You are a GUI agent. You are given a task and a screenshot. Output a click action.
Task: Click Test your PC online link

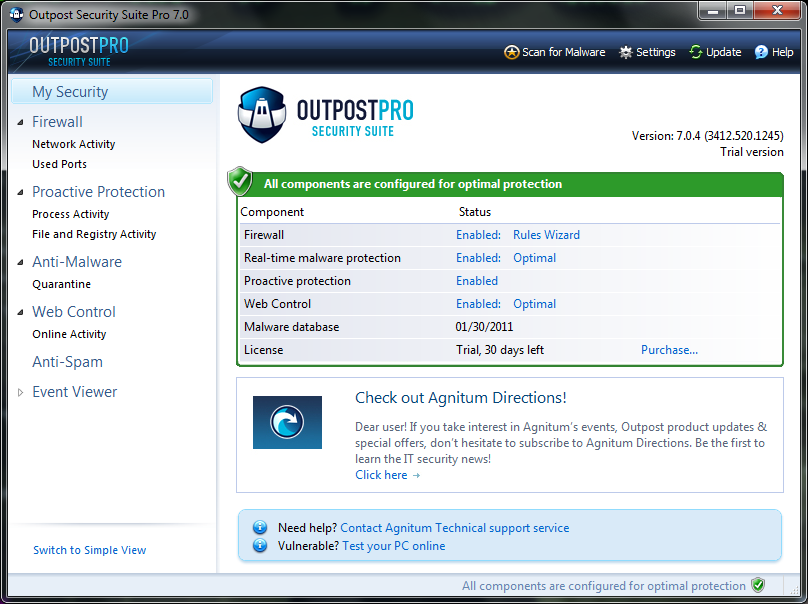pos(394,546)
